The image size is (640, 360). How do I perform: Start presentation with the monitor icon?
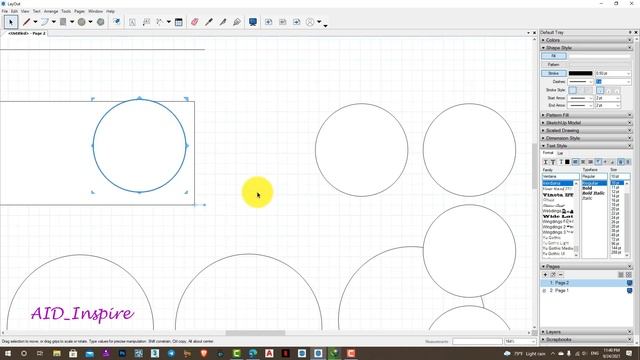[x=253, y=22]
